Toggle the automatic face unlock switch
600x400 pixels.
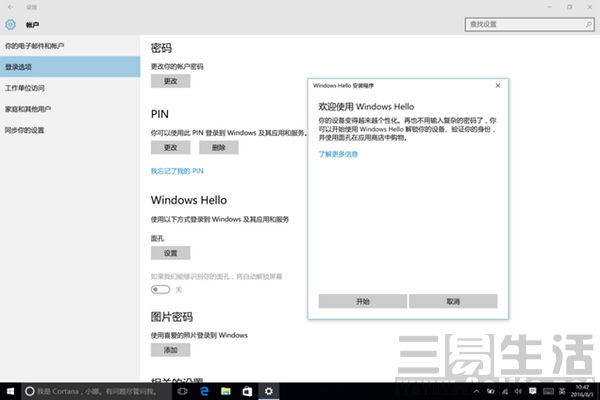pyautogui.click(x=160, y=289)
